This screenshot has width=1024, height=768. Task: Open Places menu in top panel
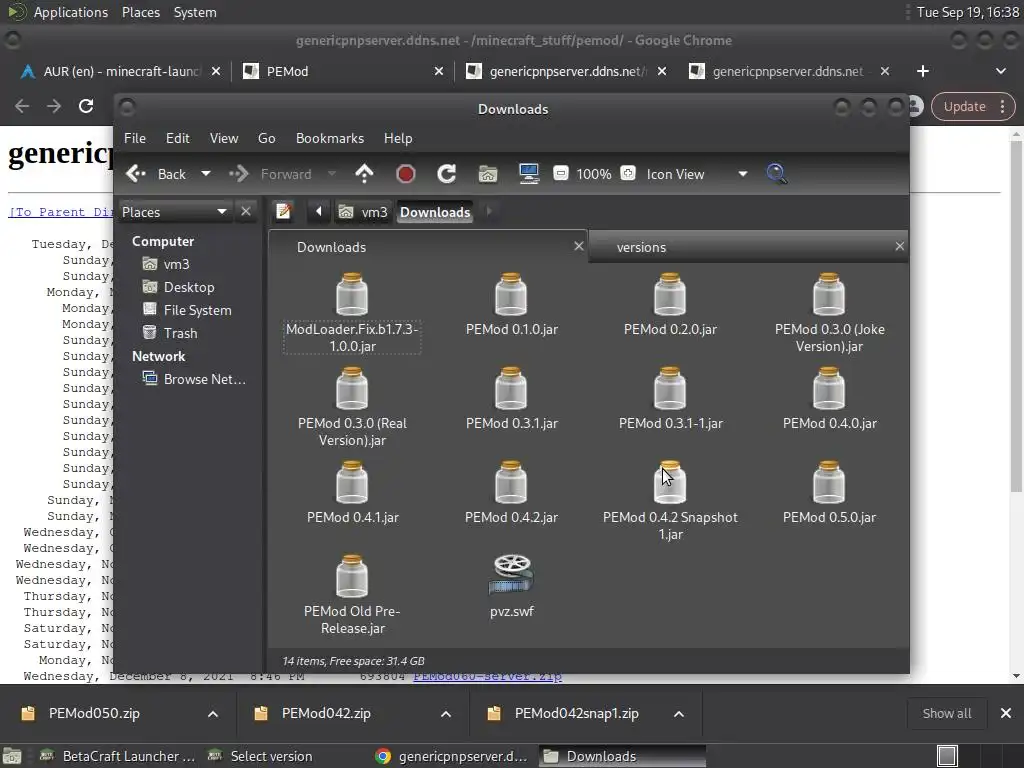[x=141, y=12]
